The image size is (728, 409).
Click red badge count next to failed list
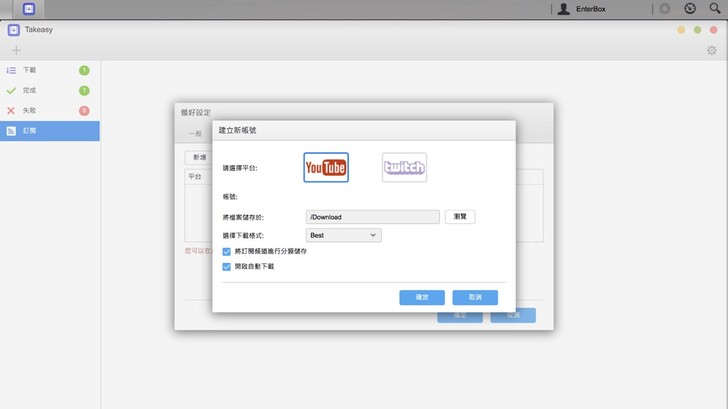coord(84,110)
